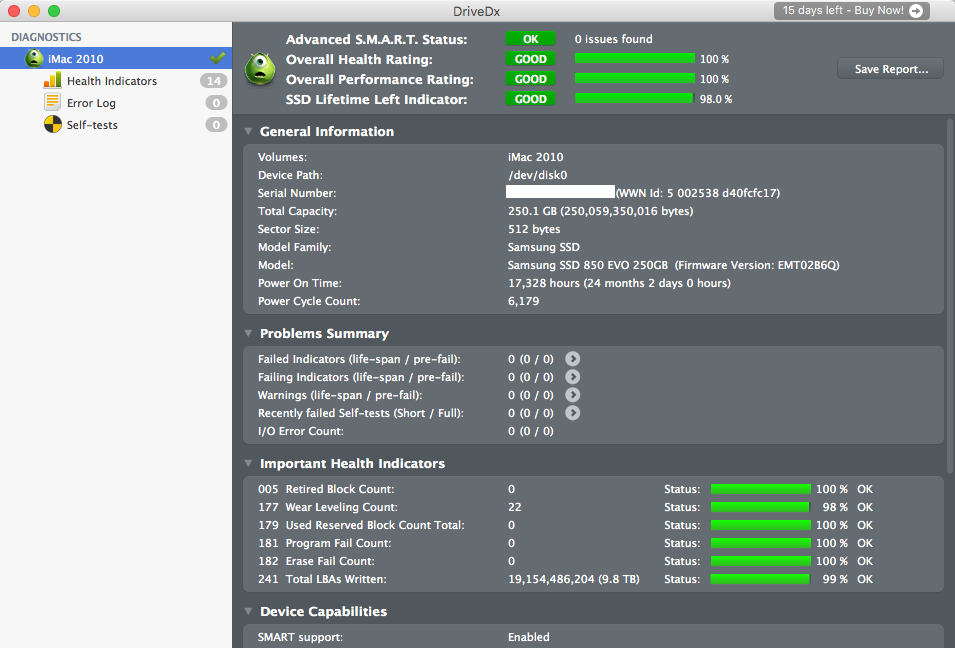Screen dimensions: 955x648
Task: Click the Wear Leveling Count value 22
Action: (x=515, y=507)
